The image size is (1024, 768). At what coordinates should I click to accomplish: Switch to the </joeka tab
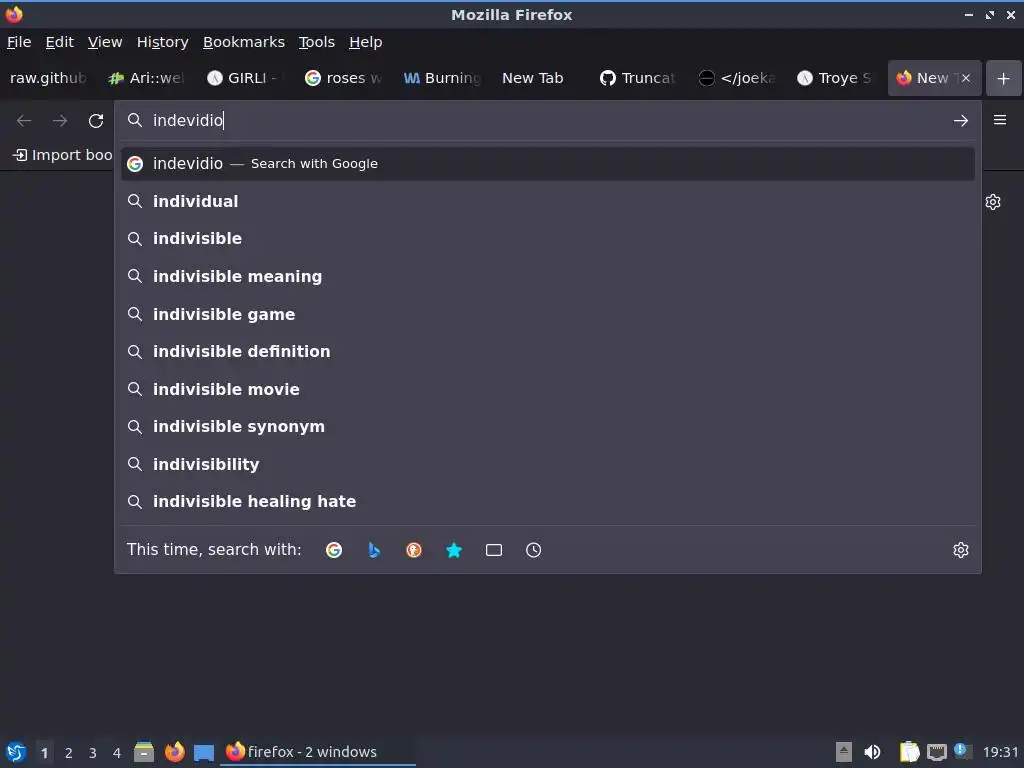pos(737,78)
